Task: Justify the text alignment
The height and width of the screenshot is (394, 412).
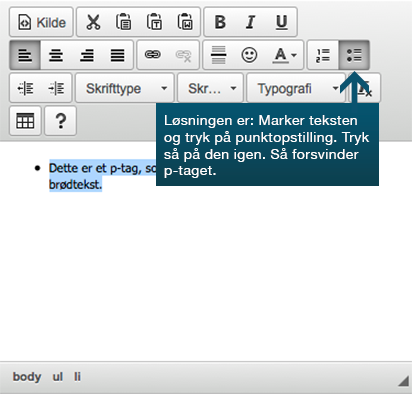Action: pyautogui.click(x=117, y=55)
